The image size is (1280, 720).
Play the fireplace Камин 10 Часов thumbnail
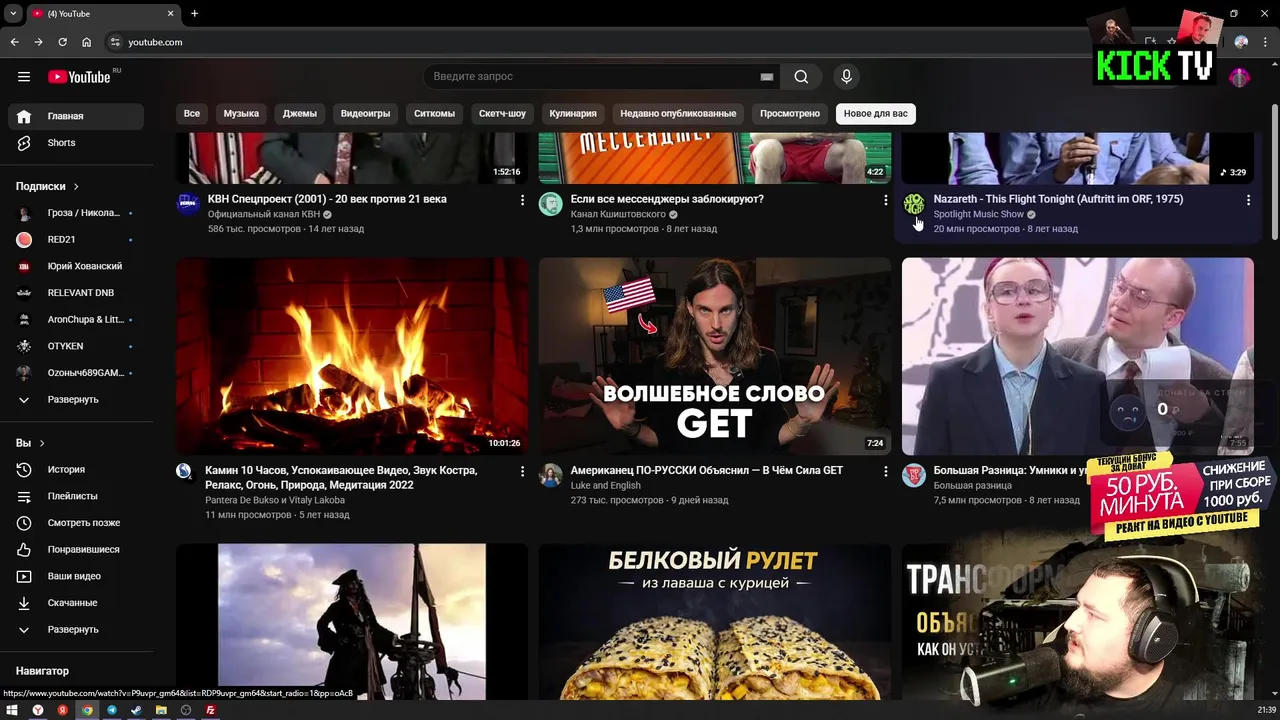click(352, 356)
